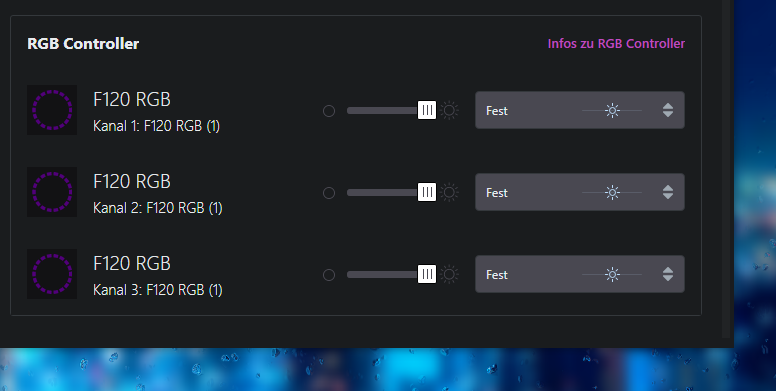The height and width of the screenshot is (391, 776).
Task: Select the Kanal 2 fan ring thumbnail
Action: (52, 192)
